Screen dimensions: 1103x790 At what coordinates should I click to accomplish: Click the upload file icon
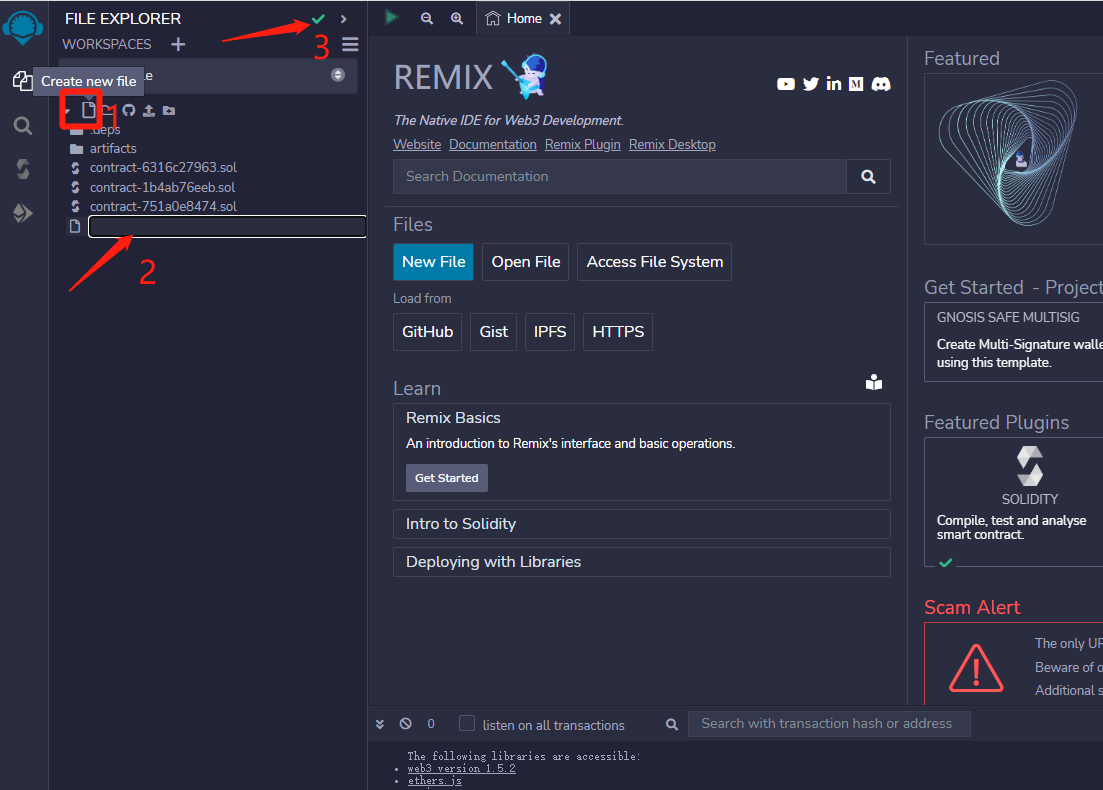point(148,110)
